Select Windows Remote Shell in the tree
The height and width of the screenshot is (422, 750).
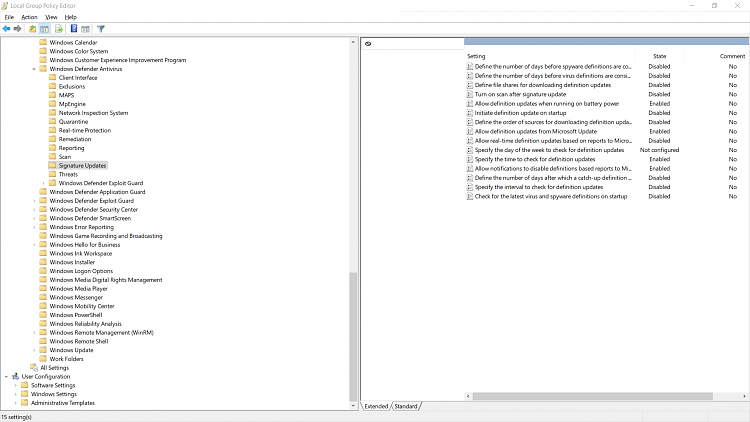click(x=79, y=341)
